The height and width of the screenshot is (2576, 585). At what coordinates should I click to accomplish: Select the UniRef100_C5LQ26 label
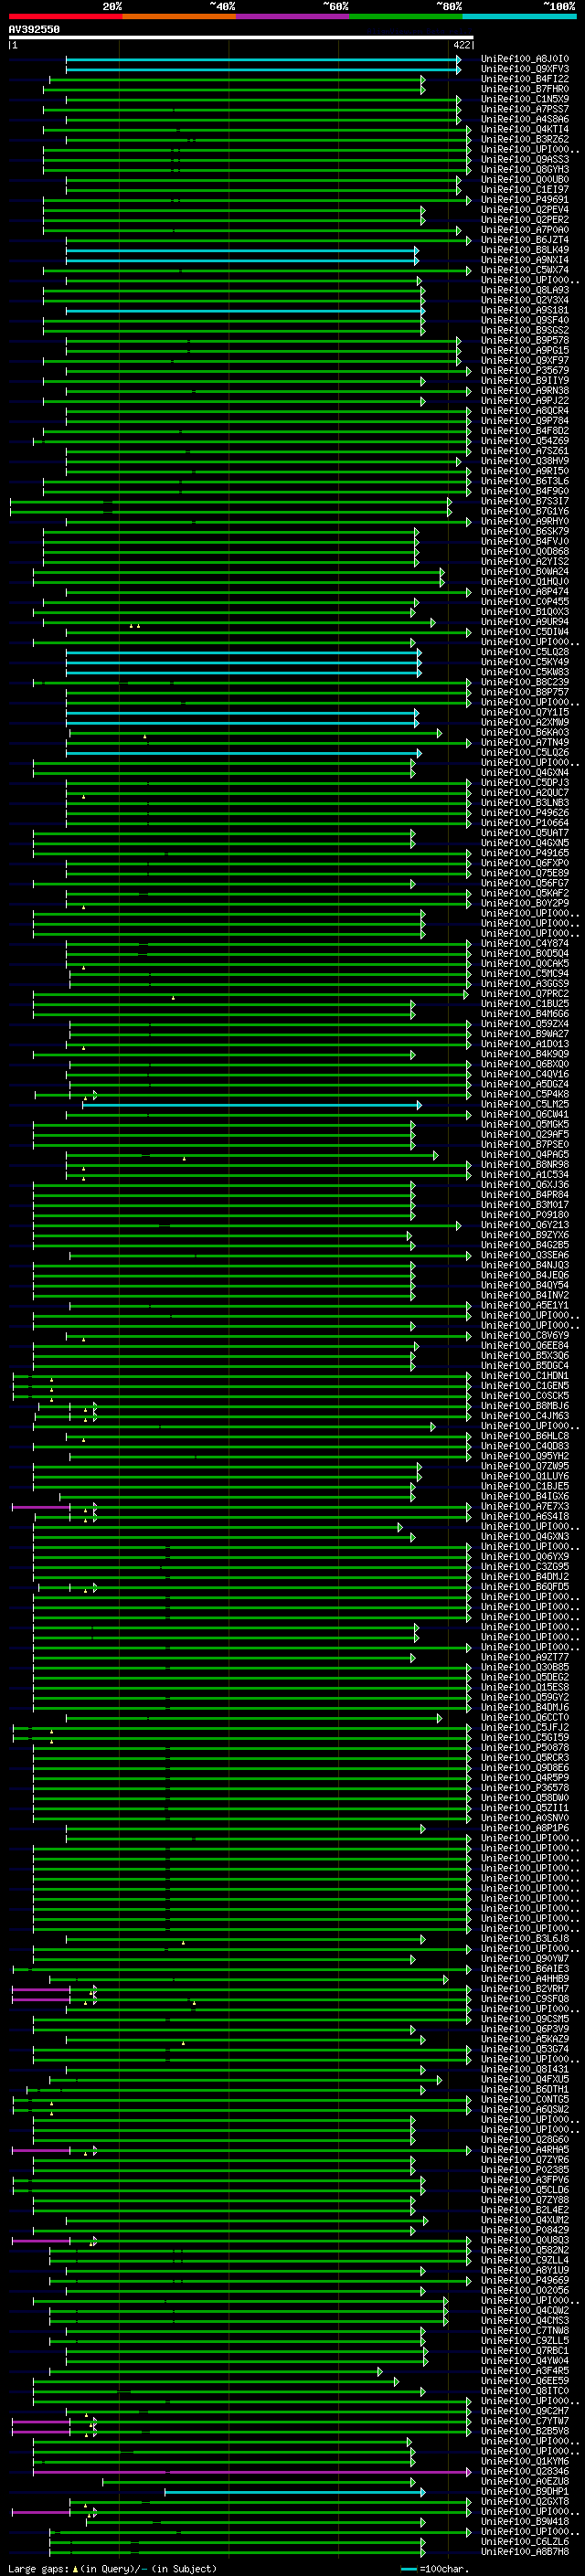click(525, 752)
